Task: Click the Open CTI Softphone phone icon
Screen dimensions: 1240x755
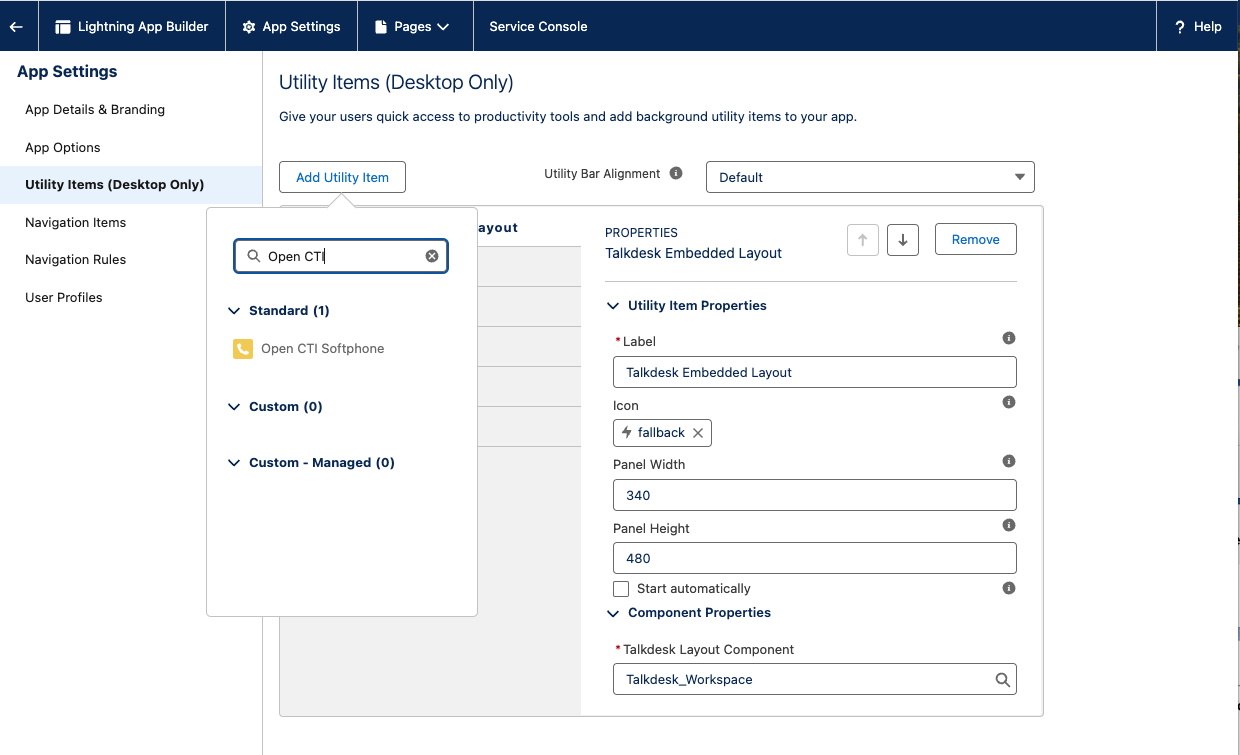Action: point(242,349)
